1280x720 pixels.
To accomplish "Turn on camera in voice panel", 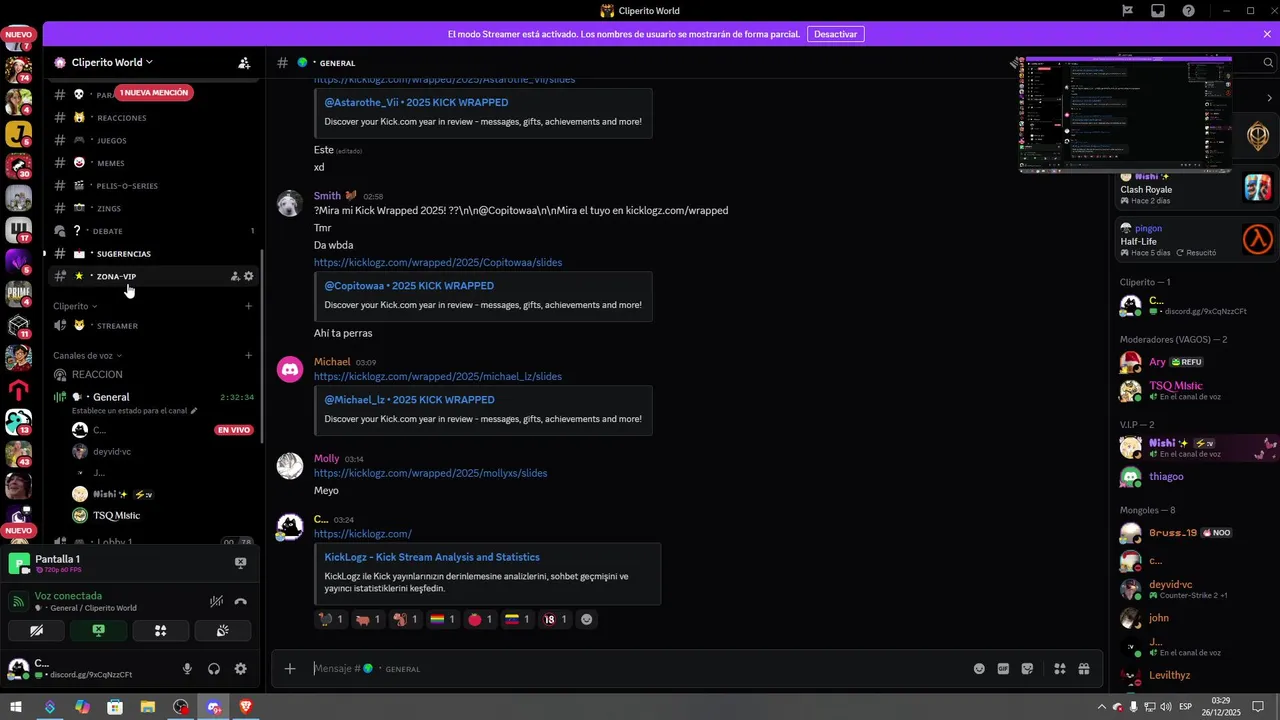I will (x=36, y=630).
